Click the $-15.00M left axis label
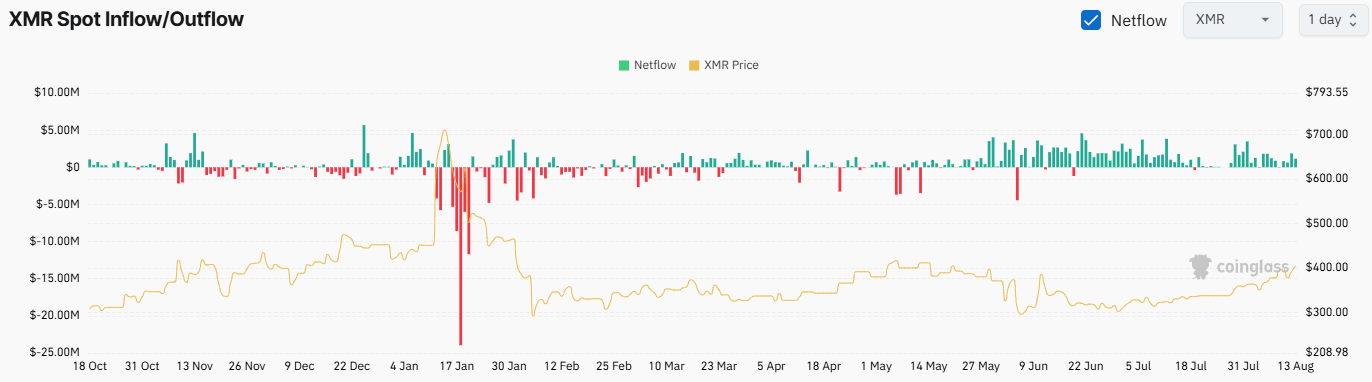 [55, 278]
